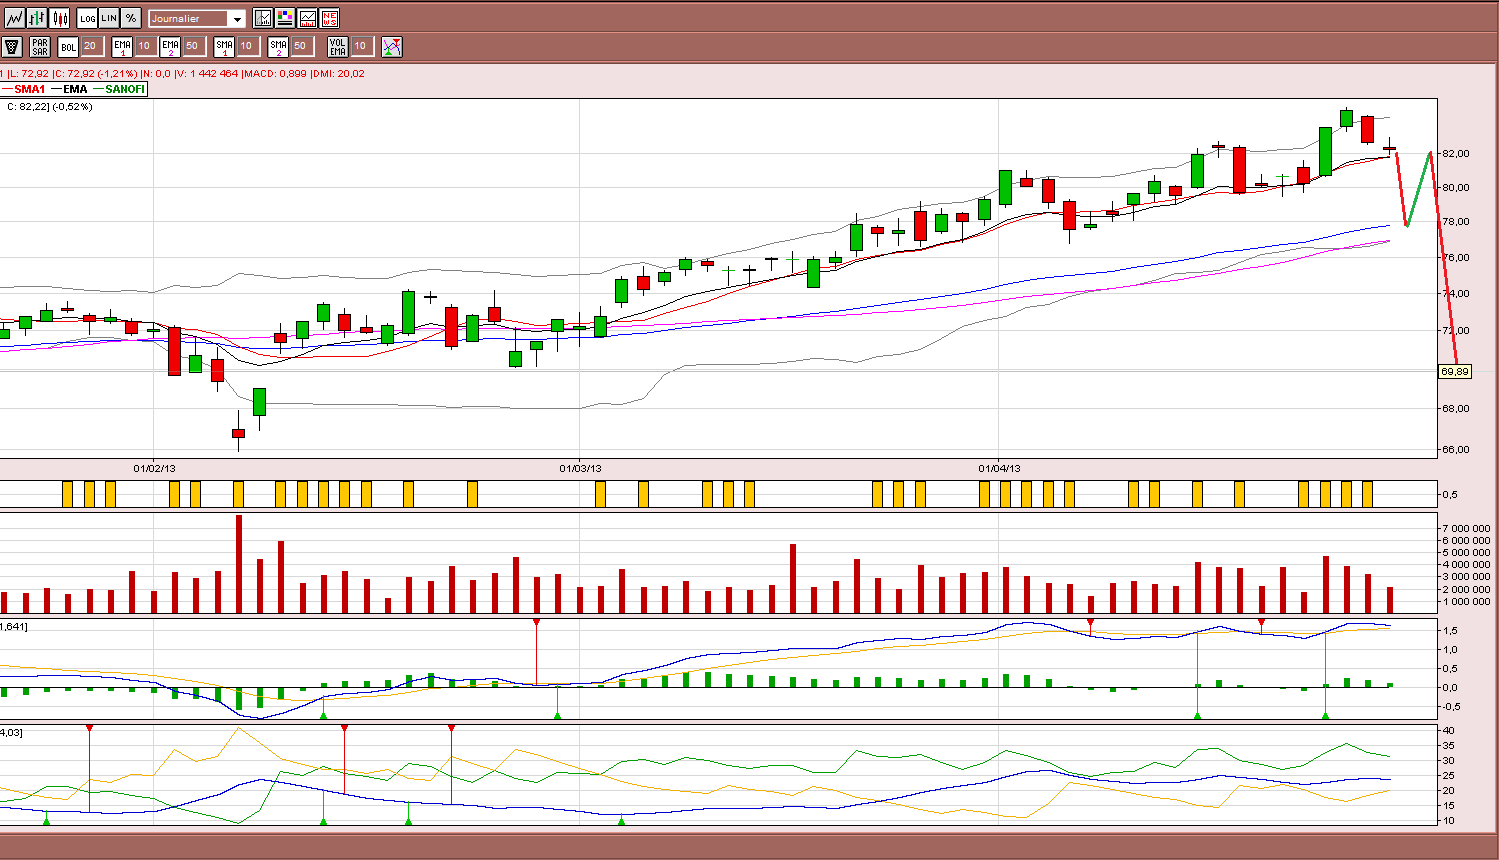The width and height of the screenshot is (1499, 860).
Task: Click the 01/04/13 date label
Action: pyautogui.click(x=999, y=468)
